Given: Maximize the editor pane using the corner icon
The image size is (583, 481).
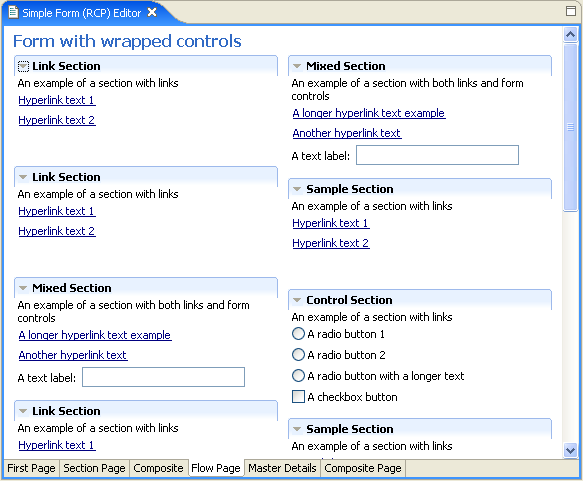Looking at the screenshot, I should point(571,11).
